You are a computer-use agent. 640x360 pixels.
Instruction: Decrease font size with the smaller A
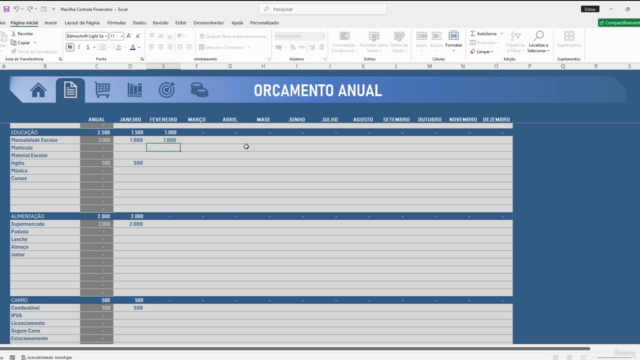click(138, 36)
